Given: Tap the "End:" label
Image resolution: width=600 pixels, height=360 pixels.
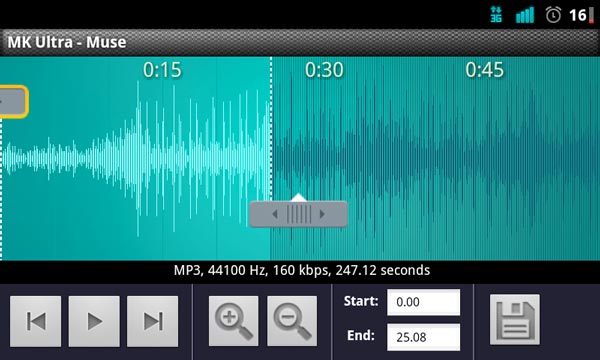Looking at the screenshot, I should tap(361, 336).
